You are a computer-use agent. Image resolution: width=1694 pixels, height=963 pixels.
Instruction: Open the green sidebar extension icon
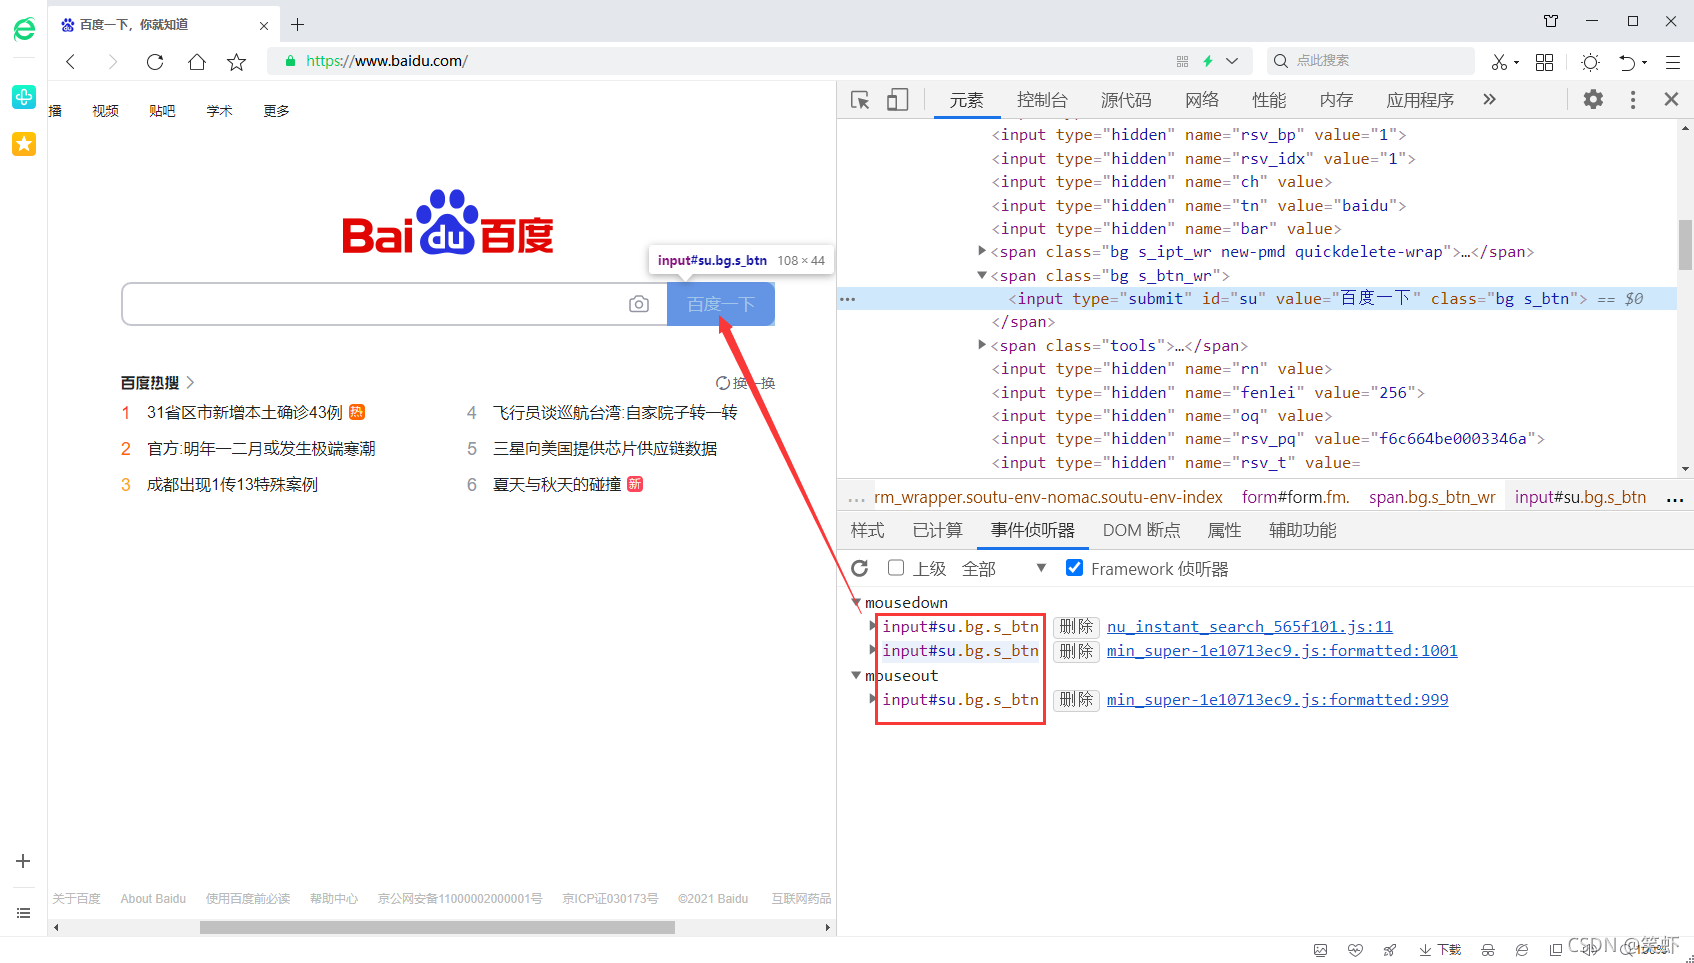[24, 97]
